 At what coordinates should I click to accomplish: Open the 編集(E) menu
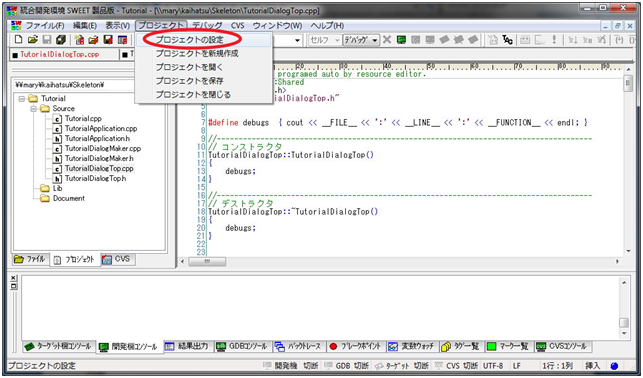point(84,25)
